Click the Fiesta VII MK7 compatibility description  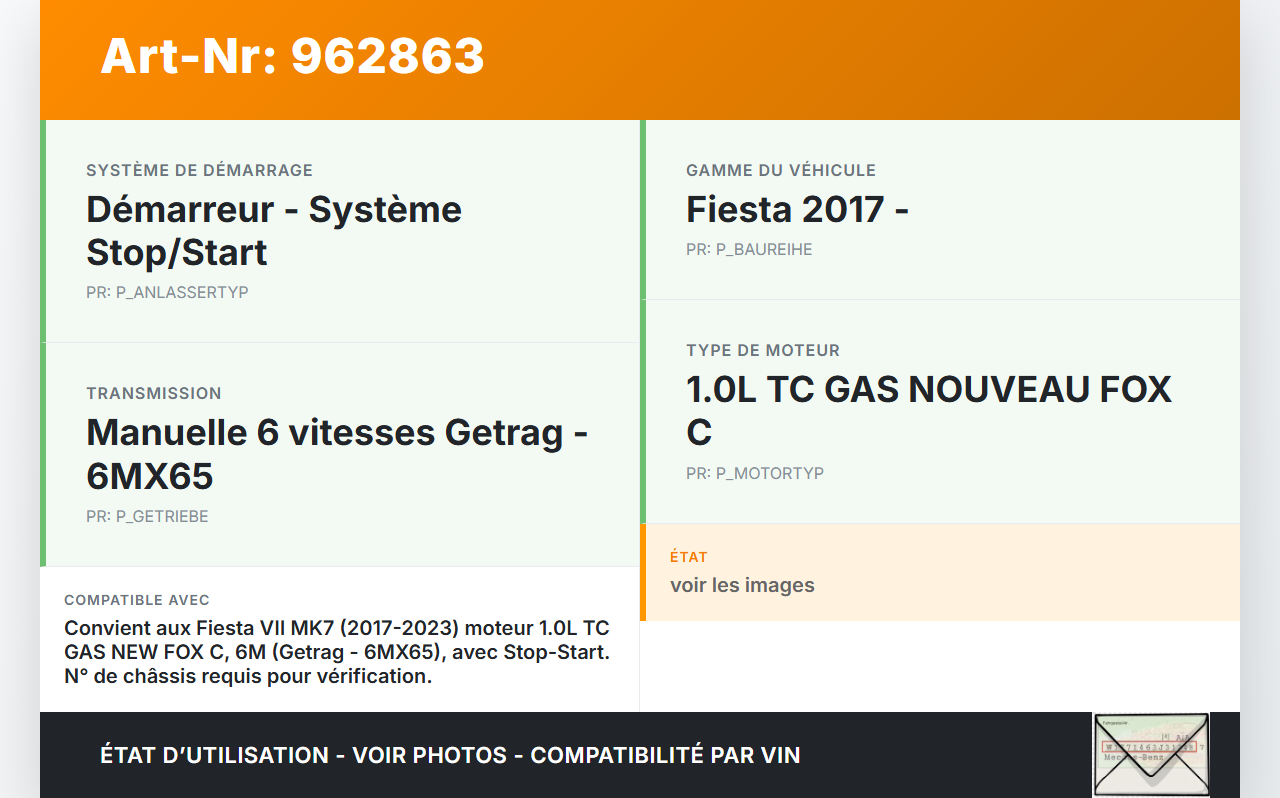point(337,652)
